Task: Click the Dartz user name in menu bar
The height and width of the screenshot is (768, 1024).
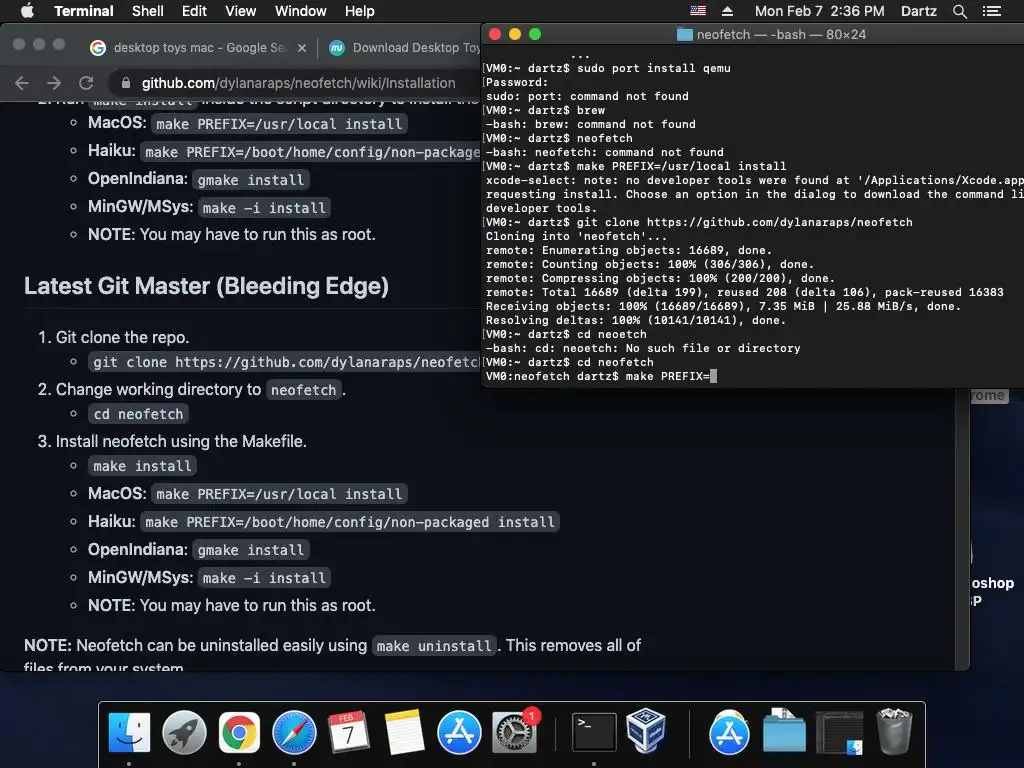Action: point(918,11)
